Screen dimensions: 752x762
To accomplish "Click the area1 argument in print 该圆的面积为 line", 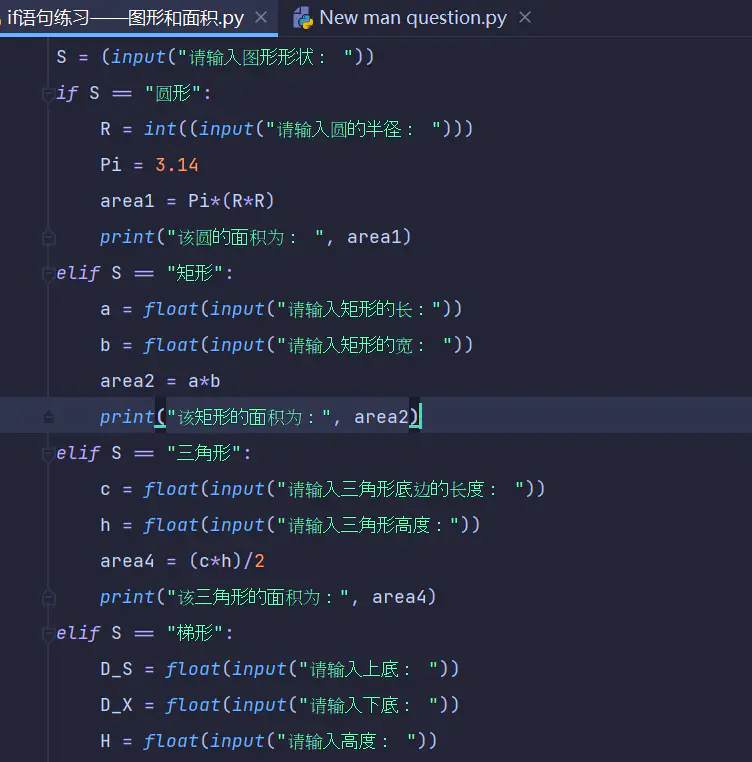I will click(374, 237).
